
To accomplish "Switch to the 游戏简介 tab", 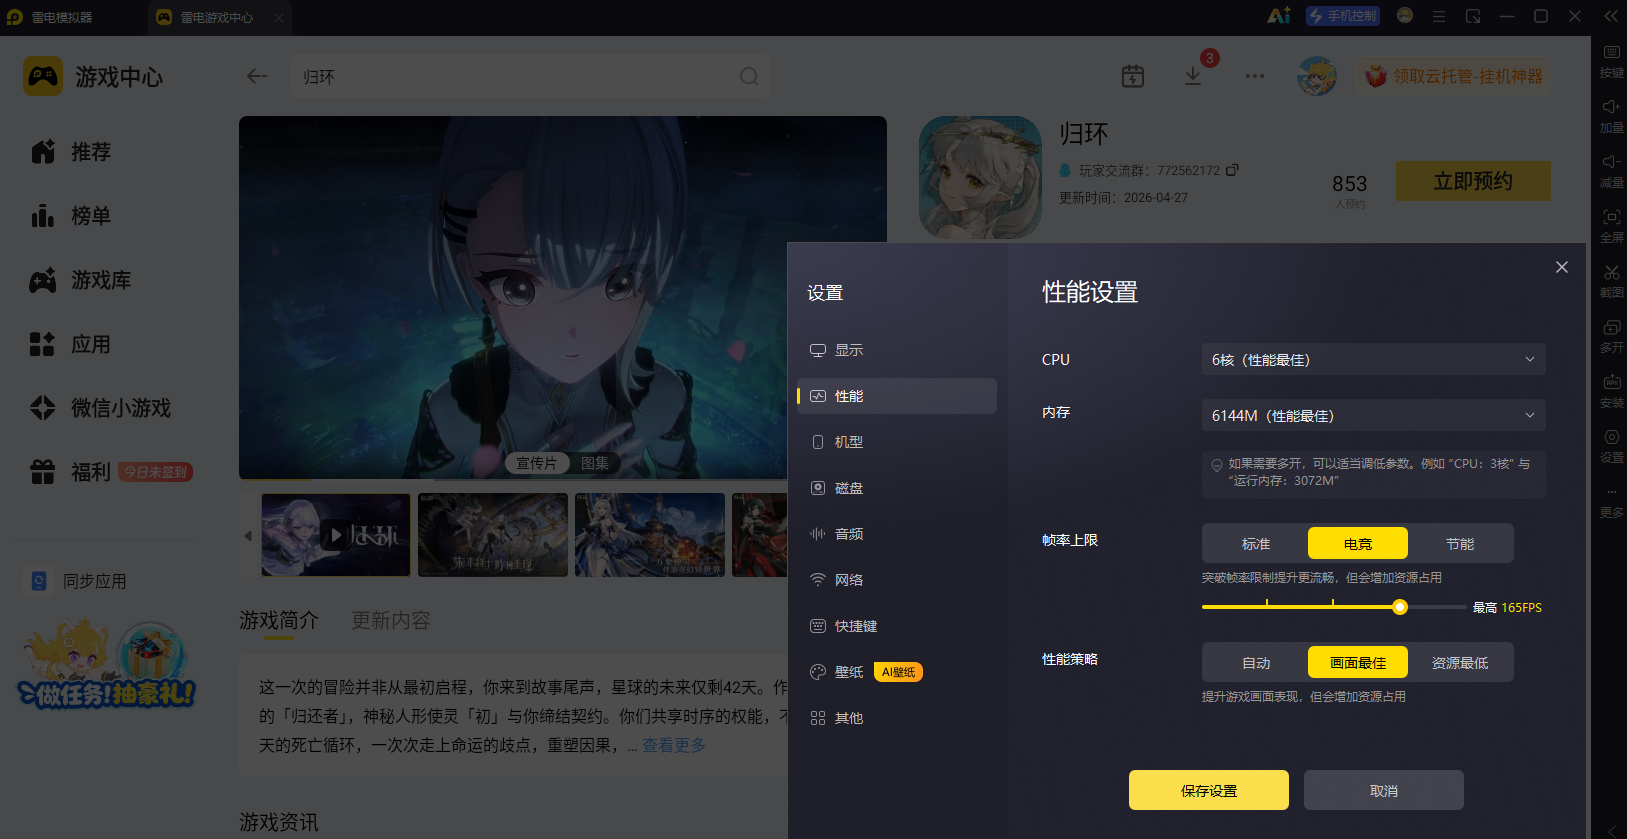I will 279,621.
